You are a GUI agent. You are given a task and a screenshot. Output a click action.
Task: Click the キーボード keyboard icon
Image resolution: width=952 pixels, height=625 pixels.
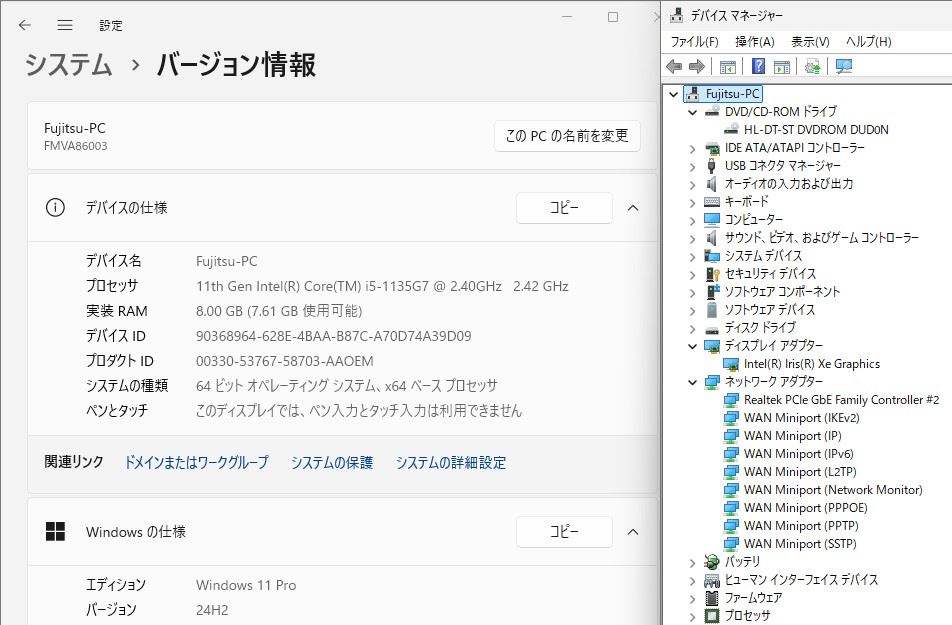pyautogui.click(x=712, y=202)
